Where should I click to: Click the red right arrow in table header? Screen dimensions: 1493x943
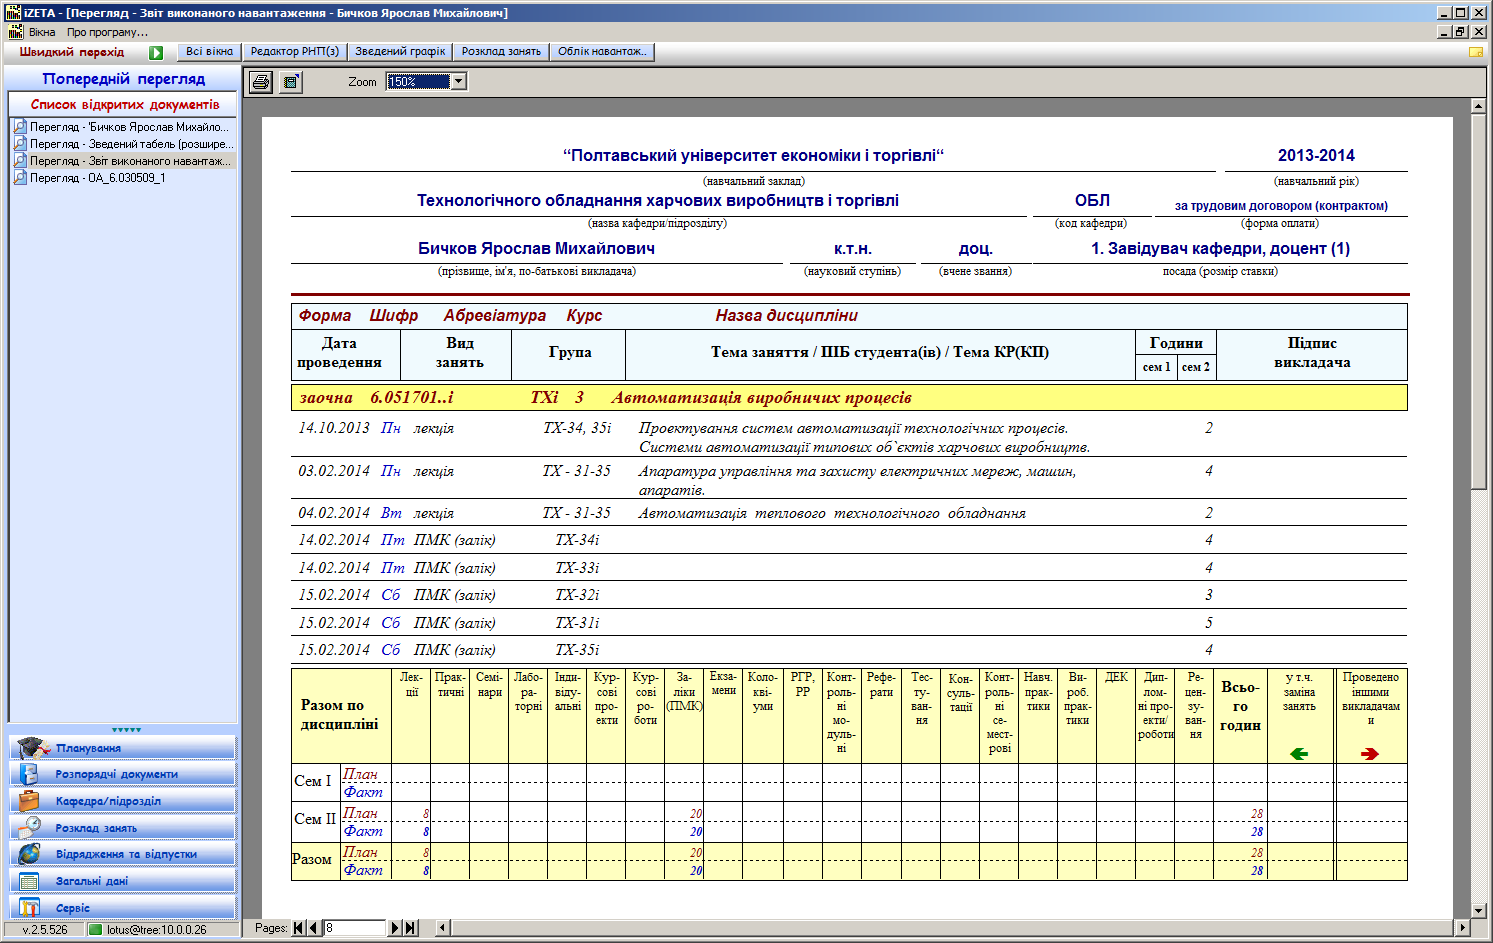point(1370,754)
